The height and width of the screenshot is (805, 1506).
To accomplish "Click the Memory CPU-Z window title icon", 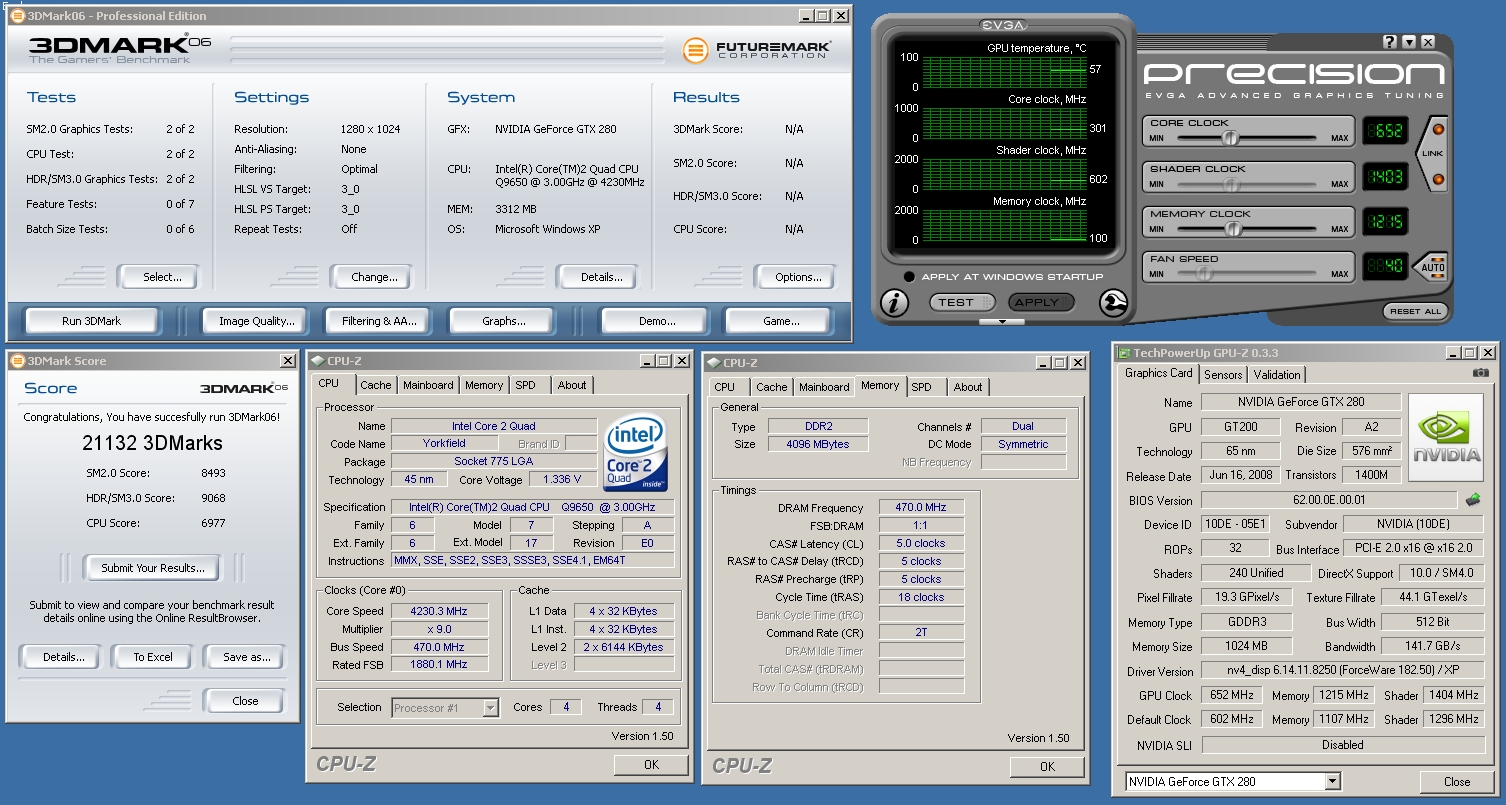I will tap(713, 363).
